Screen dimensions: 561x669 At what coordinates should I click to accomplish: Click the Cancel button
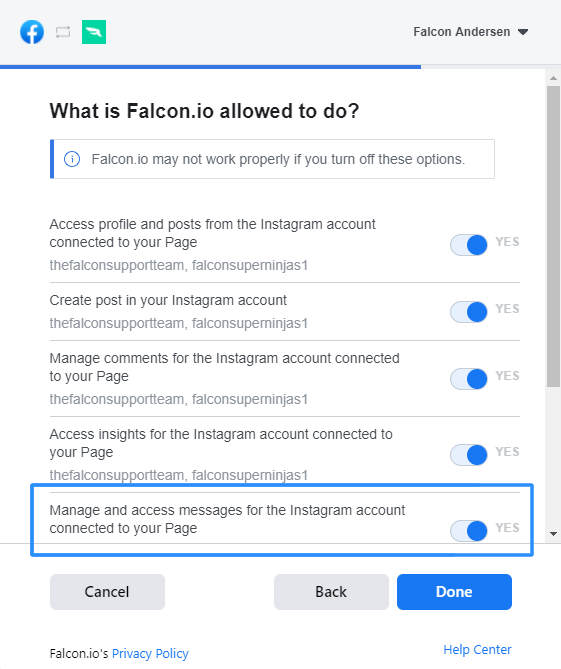point(107,592)
